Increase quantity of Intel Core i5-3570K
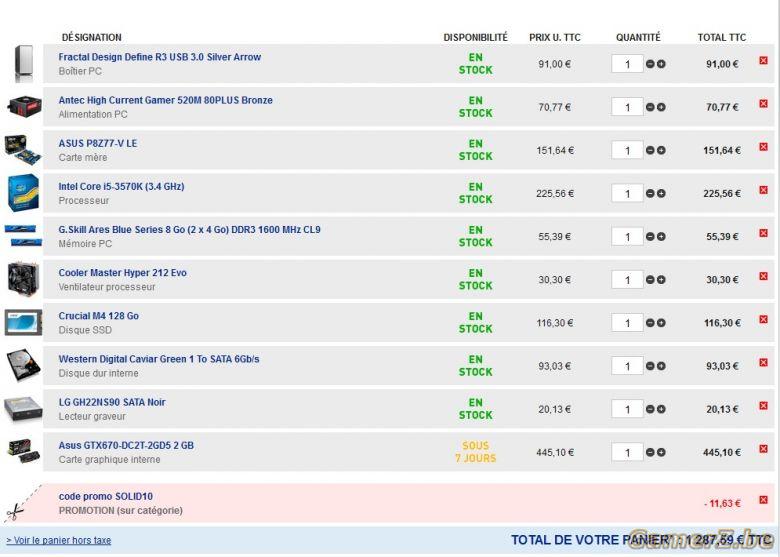Image resolution: width=780 pixels, height=557 pixels. click(661, 193)
